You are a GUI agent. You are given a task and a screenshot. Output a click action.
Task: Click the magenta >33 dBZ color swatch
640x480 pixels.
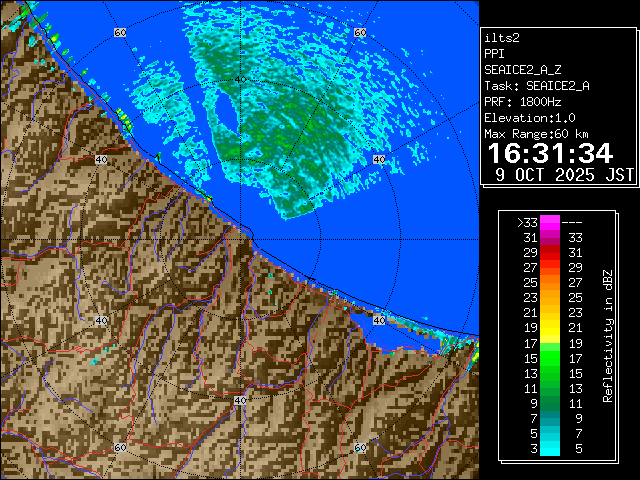(549, 223)
